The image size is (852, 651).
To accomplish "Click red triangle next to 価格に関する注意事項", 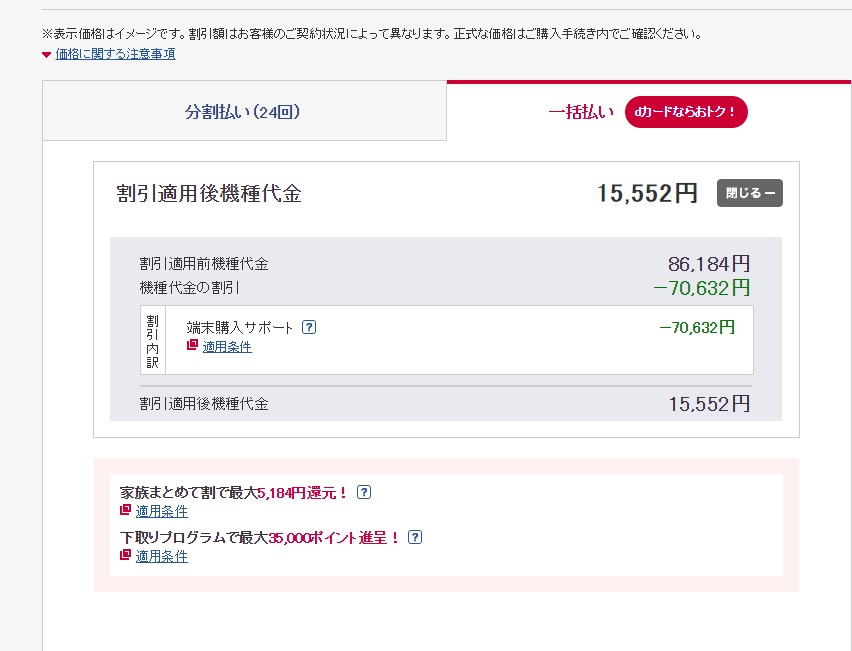I will tap(47, 54).
